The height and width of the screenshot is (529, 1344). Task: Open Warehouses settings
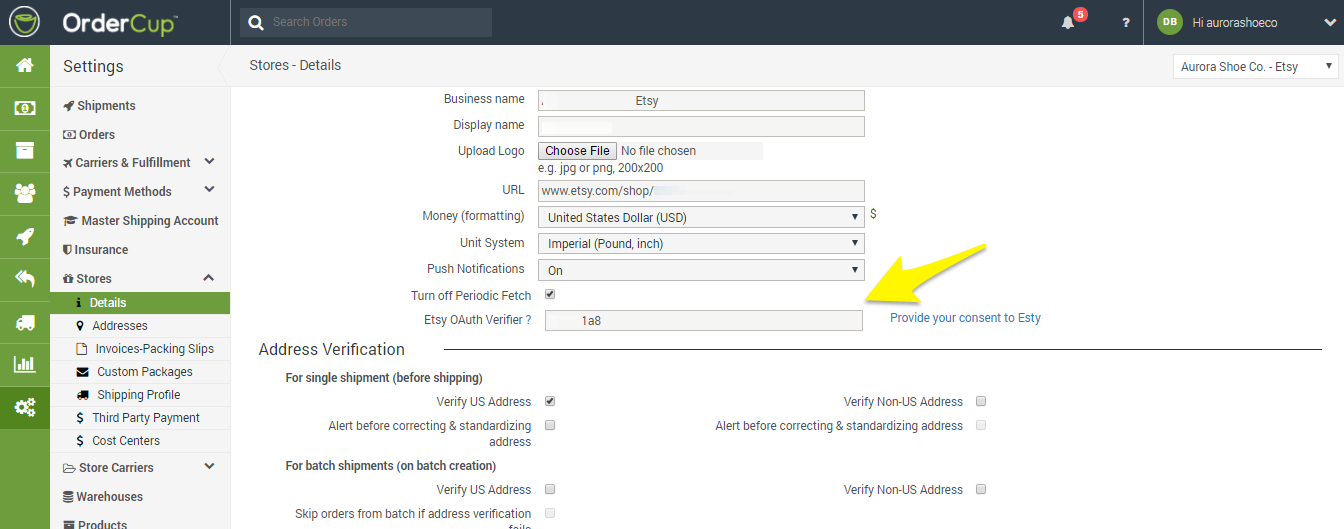tap(103, 496)
